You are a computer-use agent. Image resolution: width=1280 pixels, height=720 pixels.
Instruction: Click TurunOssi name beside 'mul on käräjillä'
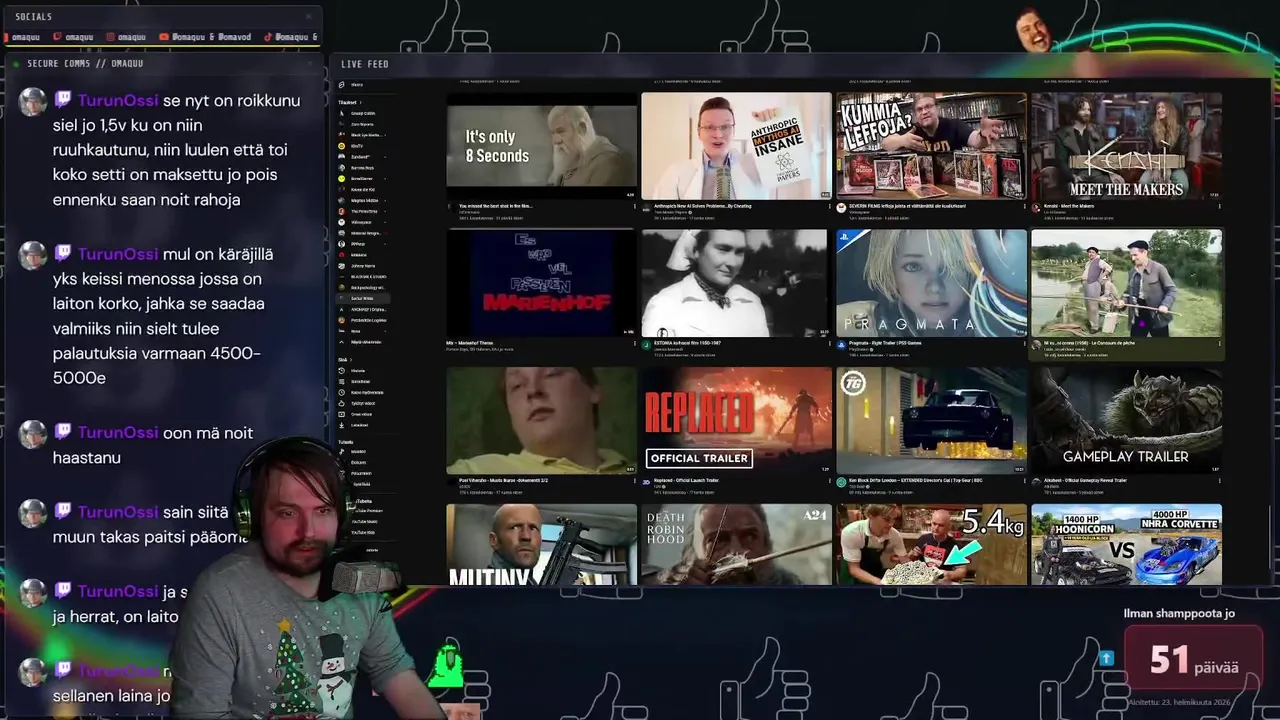(x=118, y=254)
